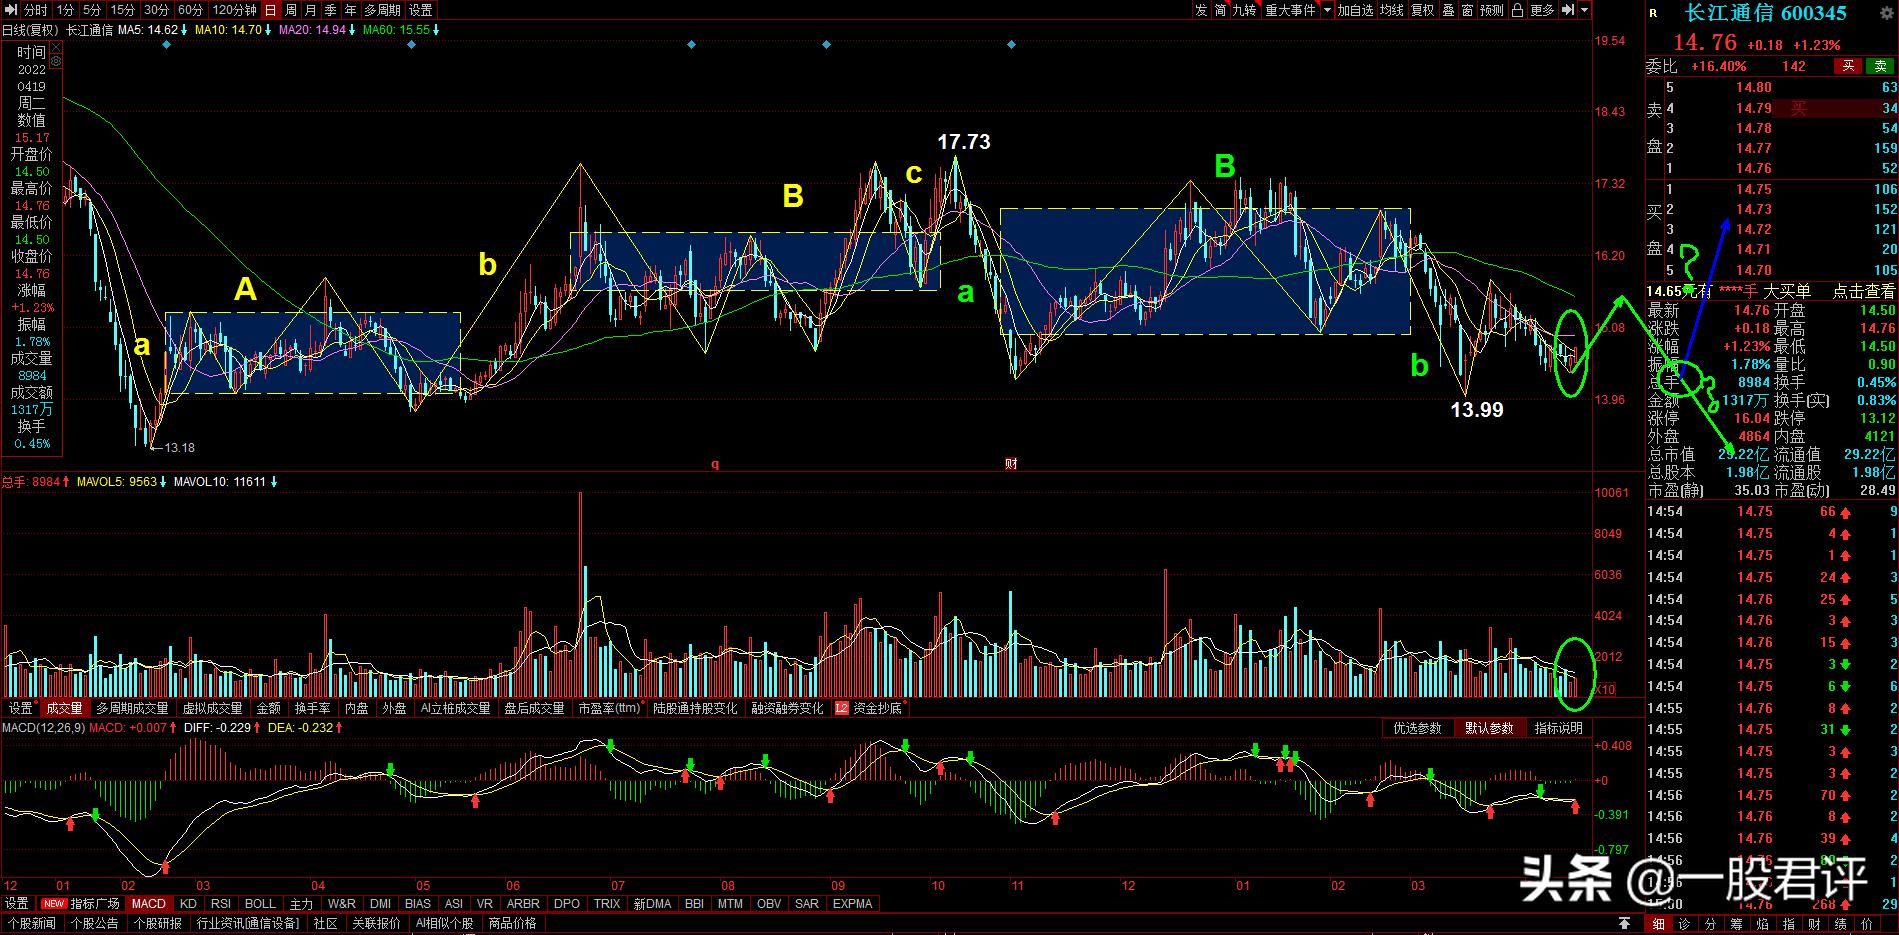Click the green 卖 sell button
Image resolution: width=1899 pixels, height=935 pixels.
tap(1881, 66)
